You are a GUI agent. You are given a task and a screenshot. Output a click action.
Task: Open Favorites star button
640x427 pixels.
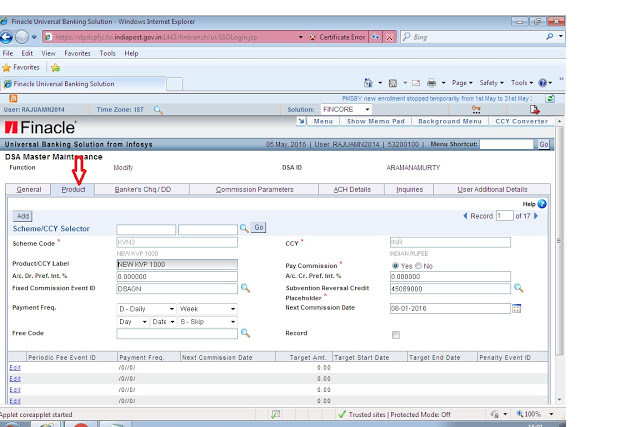[x=21, y=67]
